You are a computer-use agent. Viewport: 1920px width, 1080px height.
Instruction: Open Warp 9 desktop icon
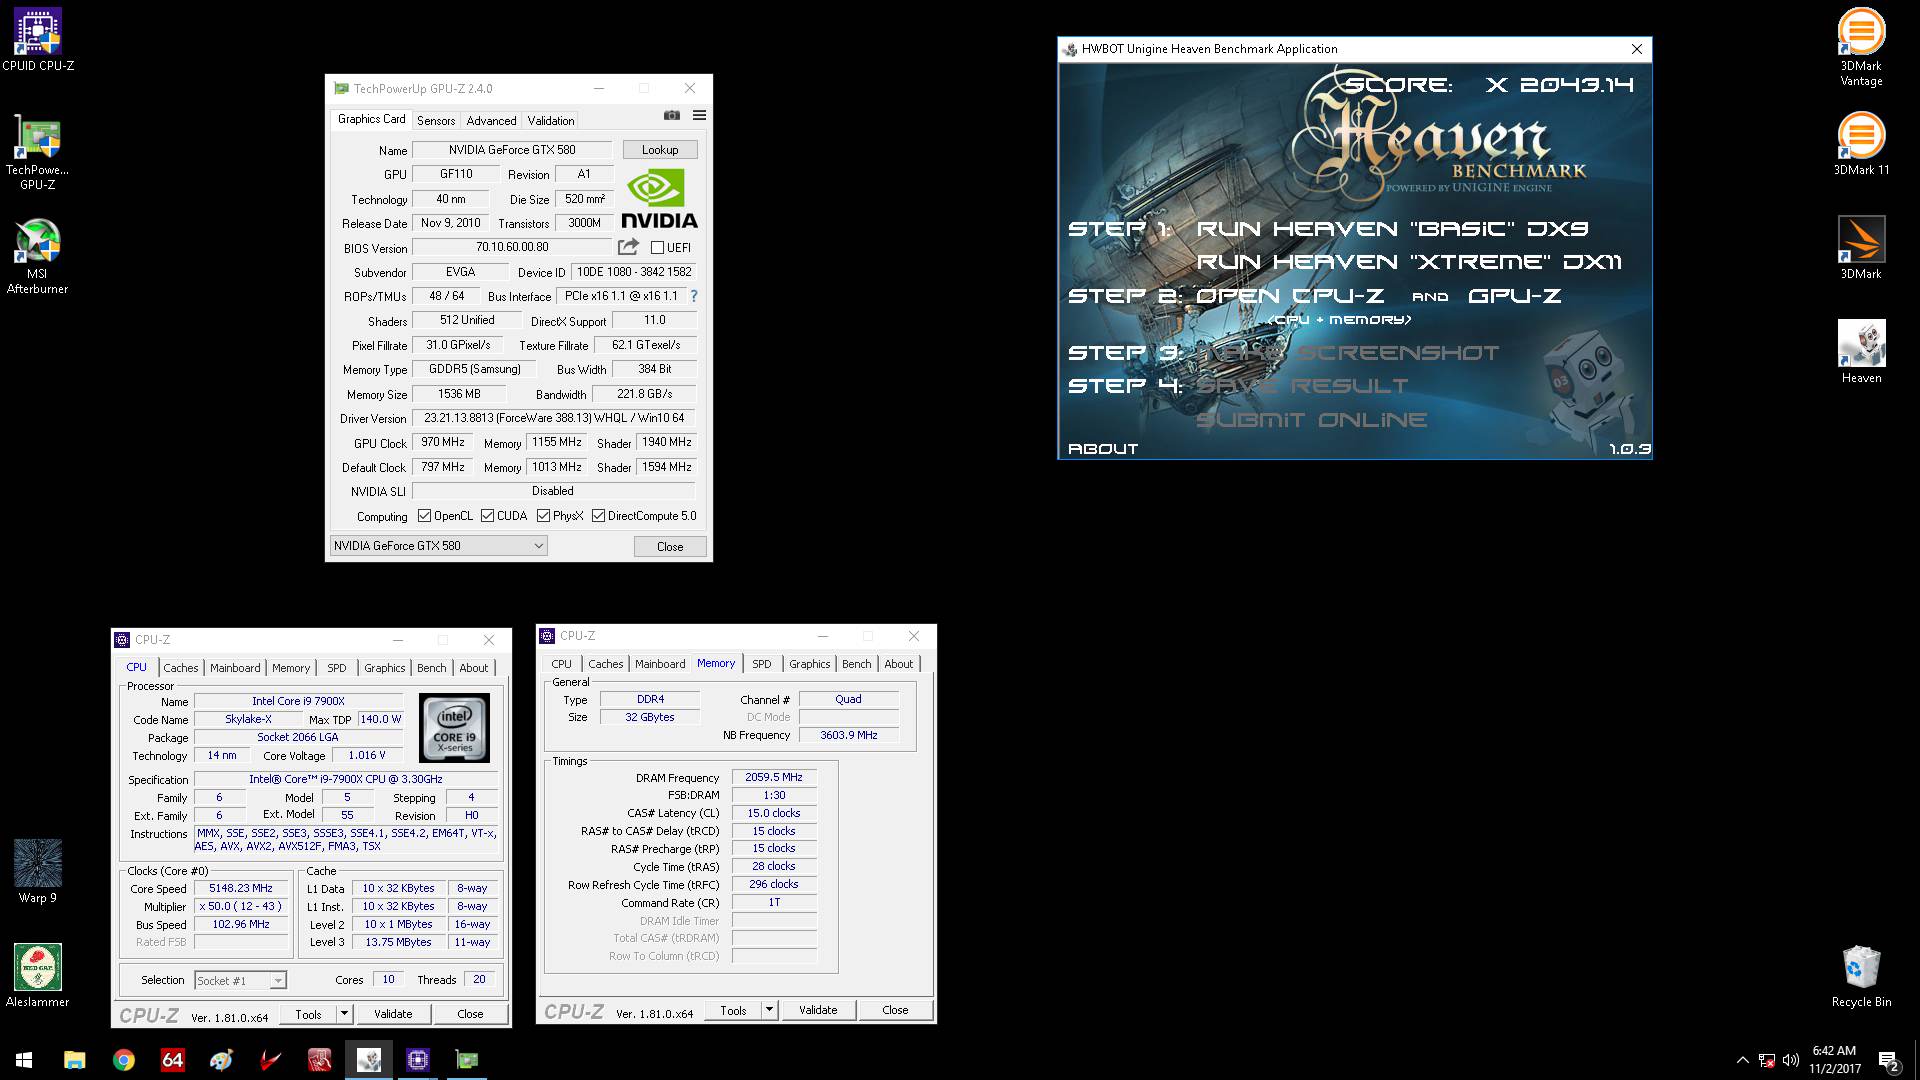38,872
